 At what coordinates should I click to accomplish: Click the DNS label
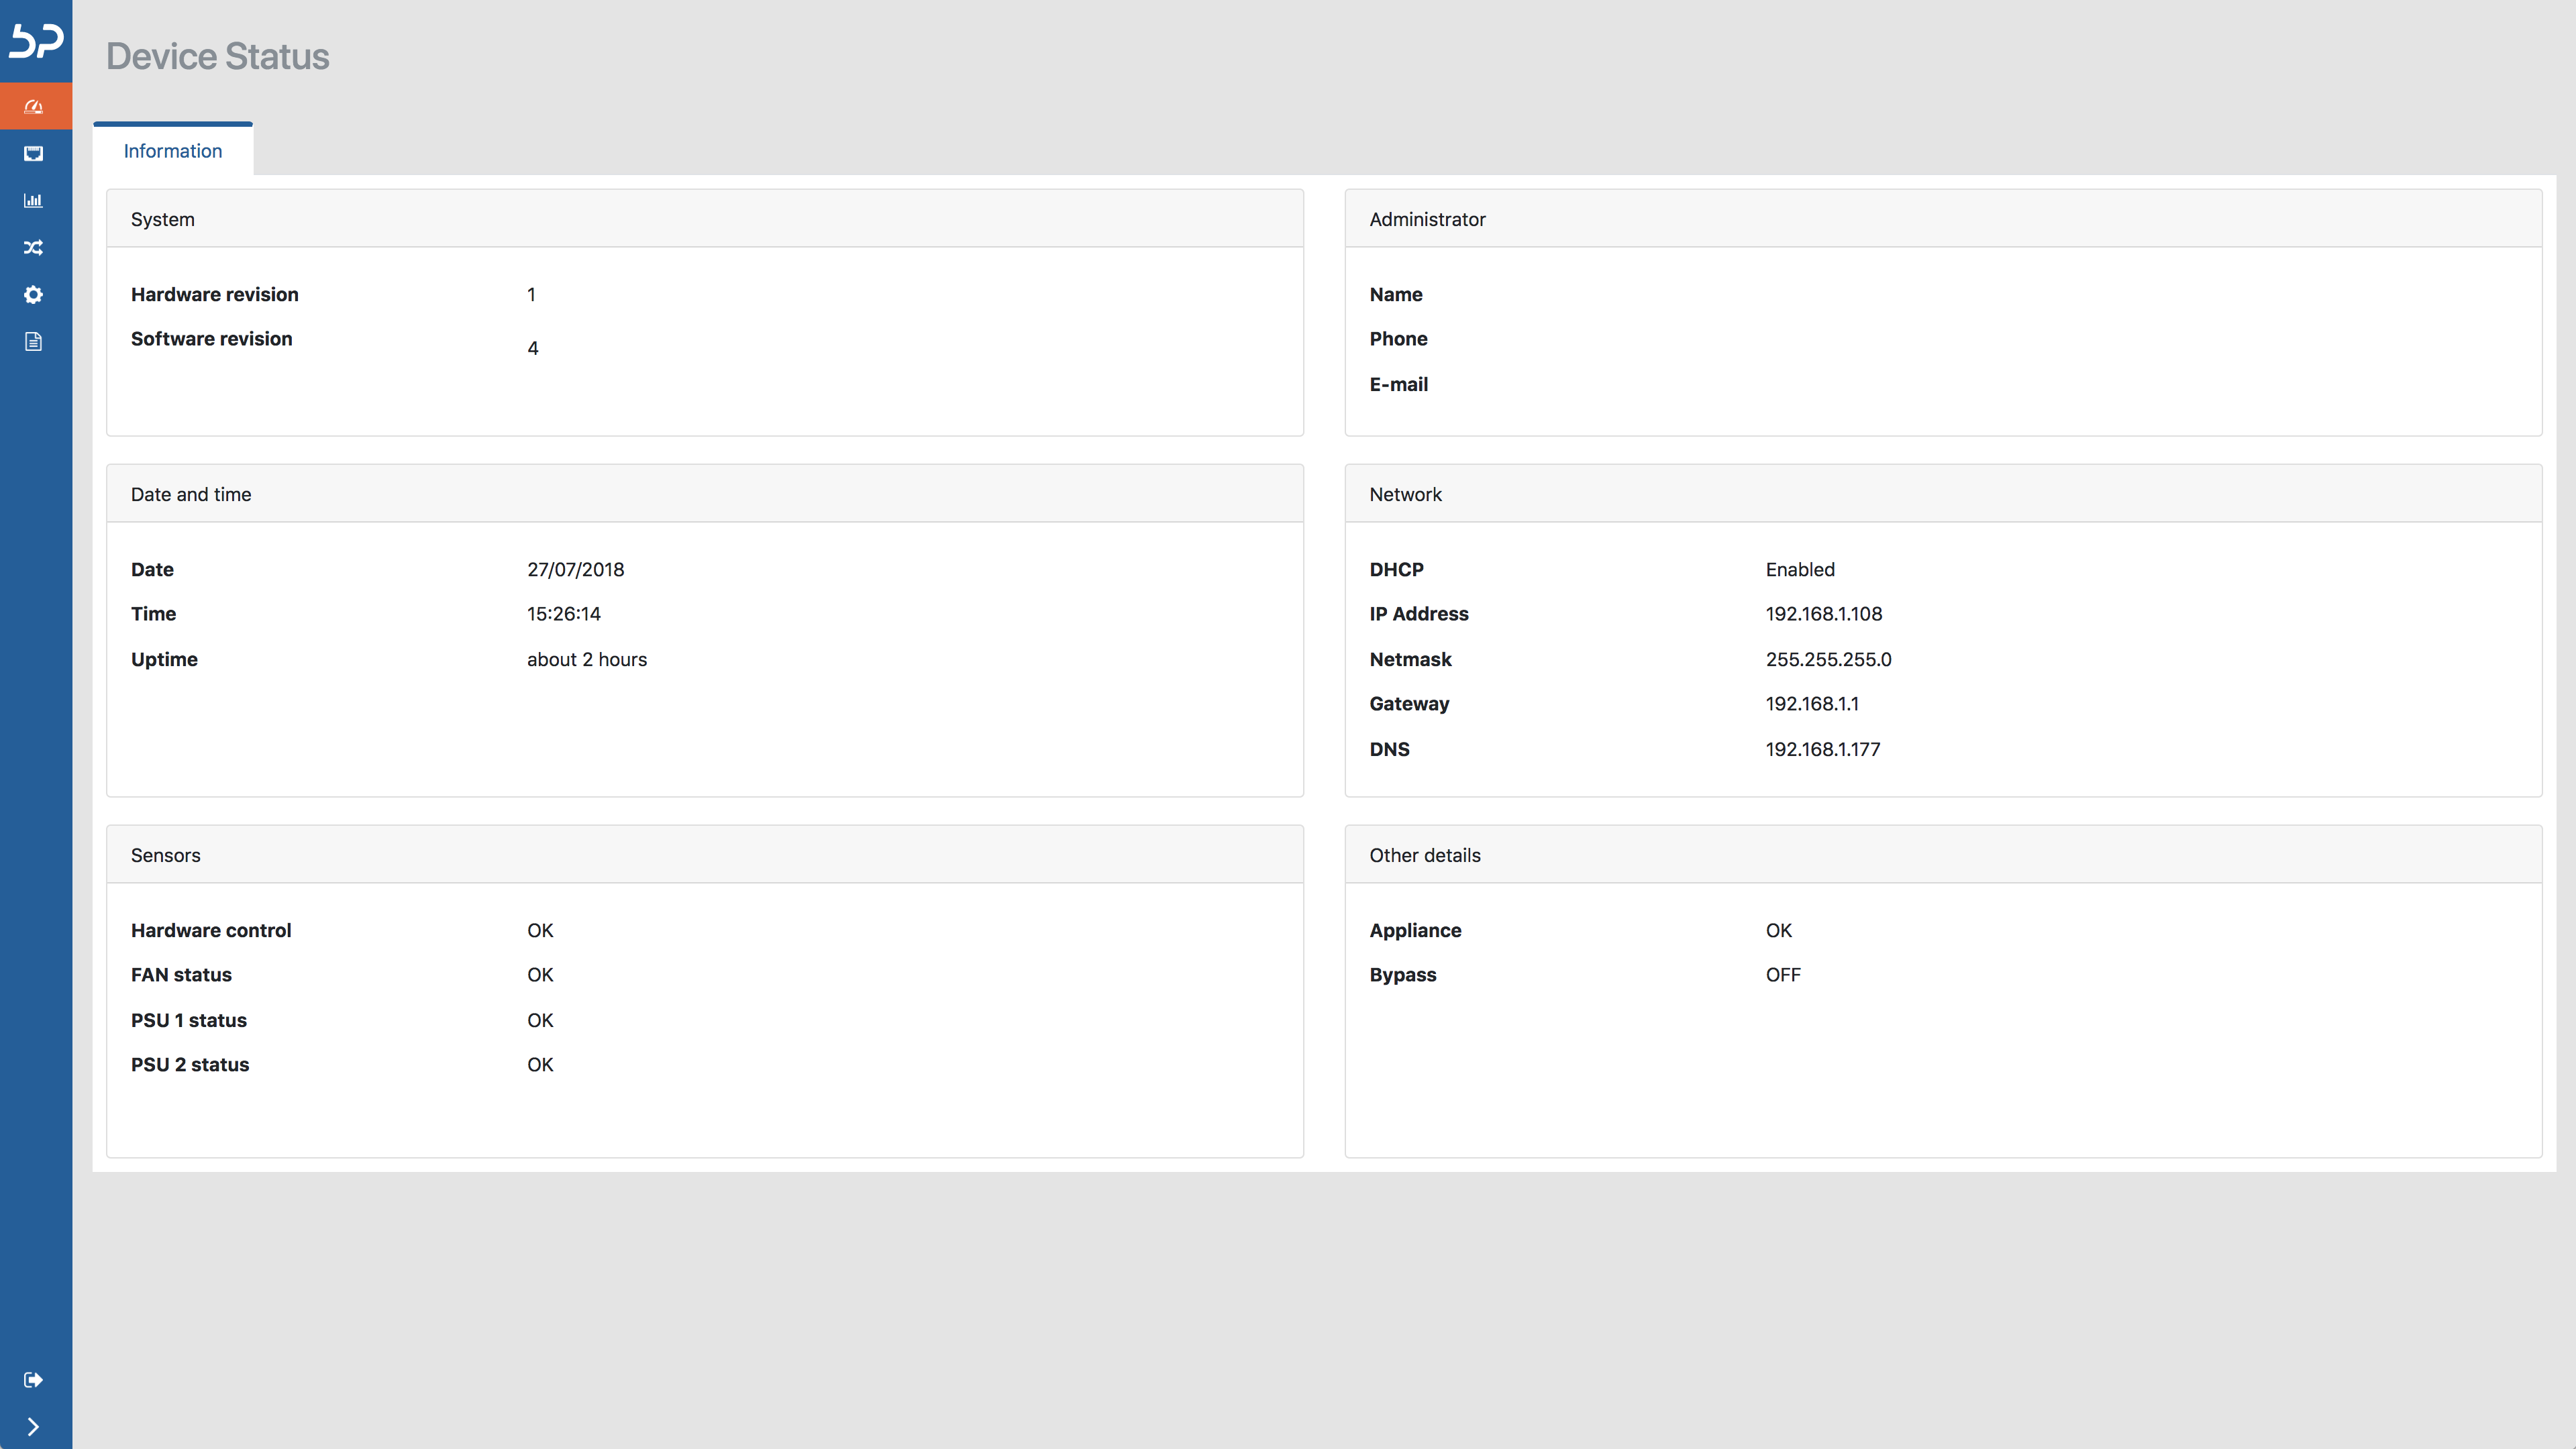coord(1389,749)
